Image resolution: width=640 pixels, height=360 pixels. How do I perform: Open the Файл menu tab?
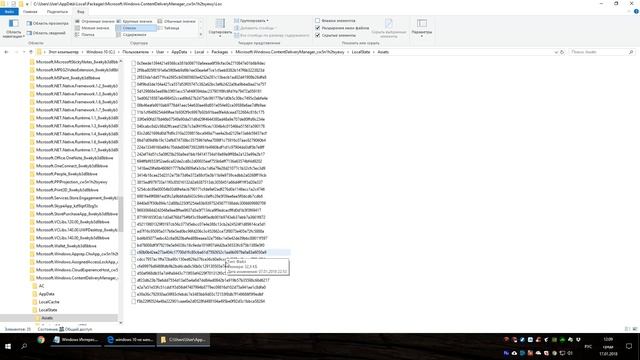9,12
